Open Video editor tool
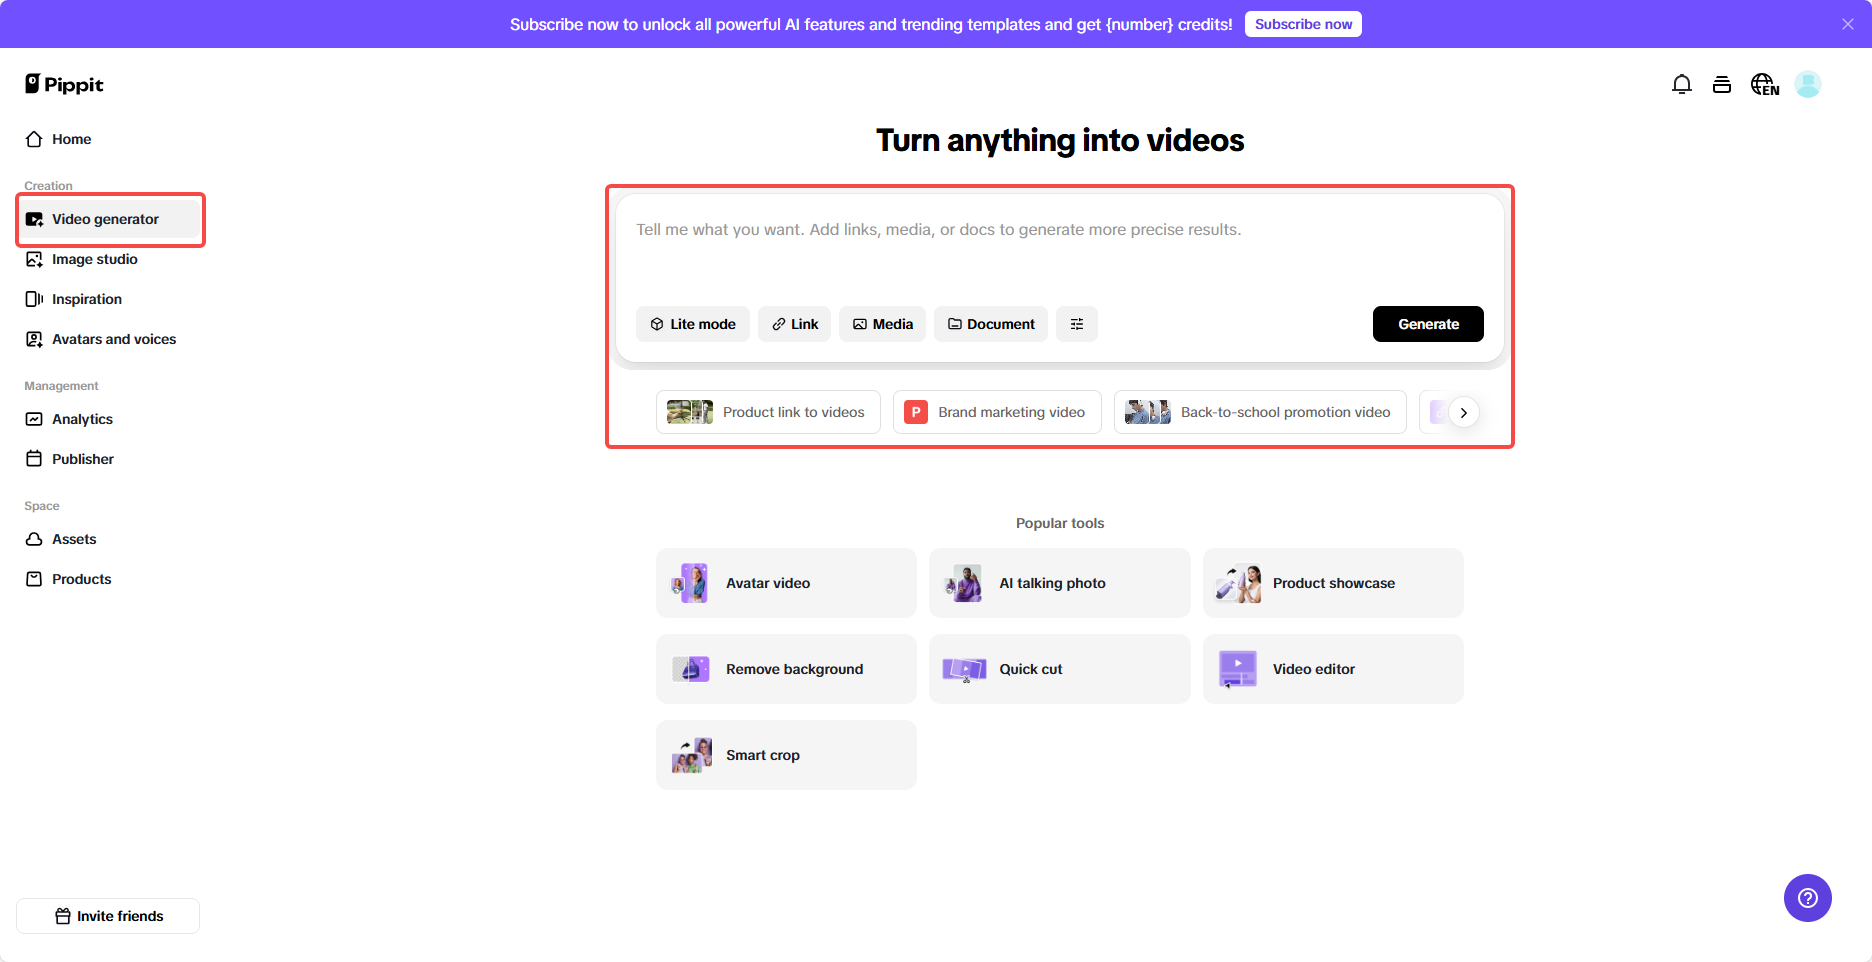Screen dimensions: 1872x962 pyautogui.click(x=1333, y=669)
